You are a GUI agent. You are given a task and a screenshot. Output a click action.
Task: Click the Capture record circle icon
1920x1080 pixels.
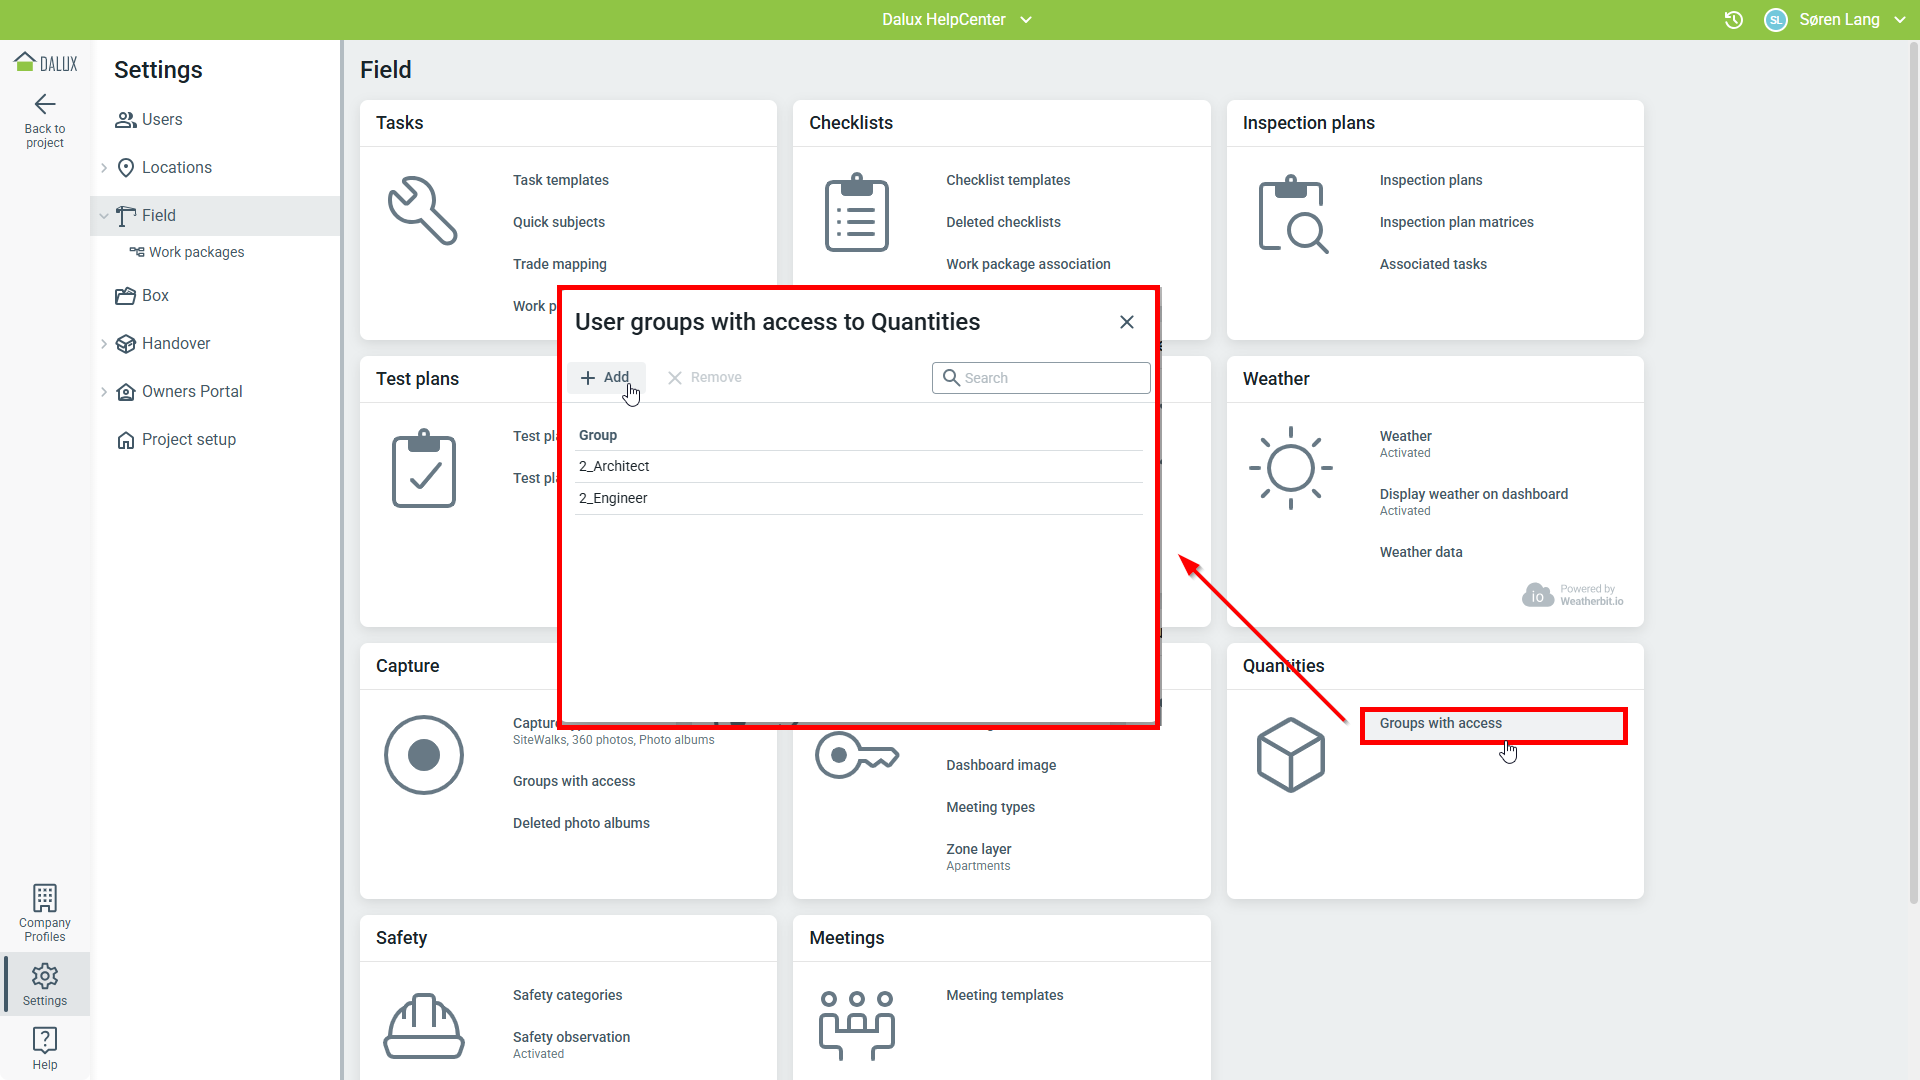(x=423, y=755)
